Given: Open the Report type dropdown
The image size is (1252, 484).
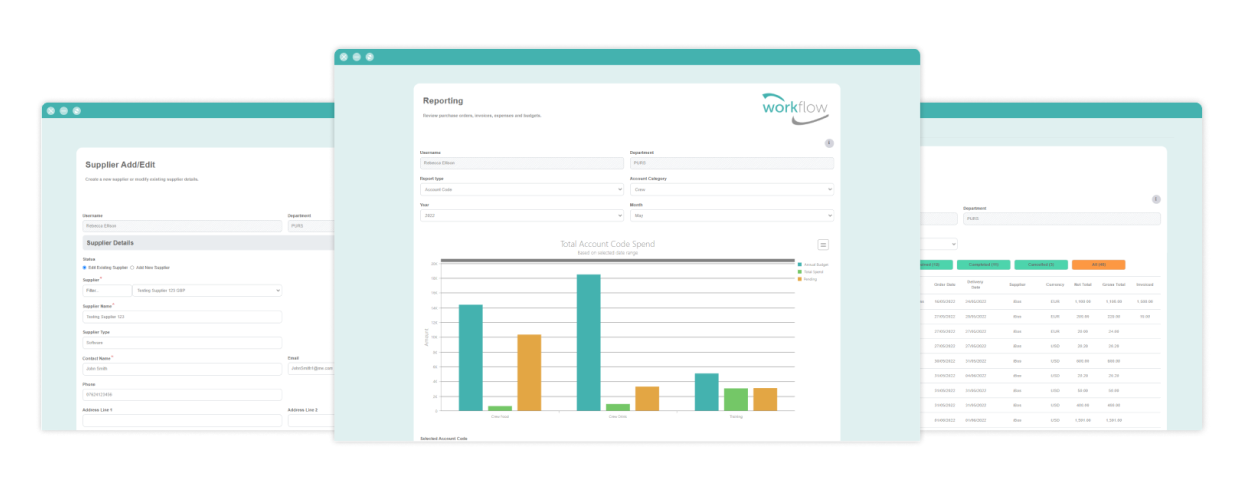Looking at the screenshot, I should point(521,189).
